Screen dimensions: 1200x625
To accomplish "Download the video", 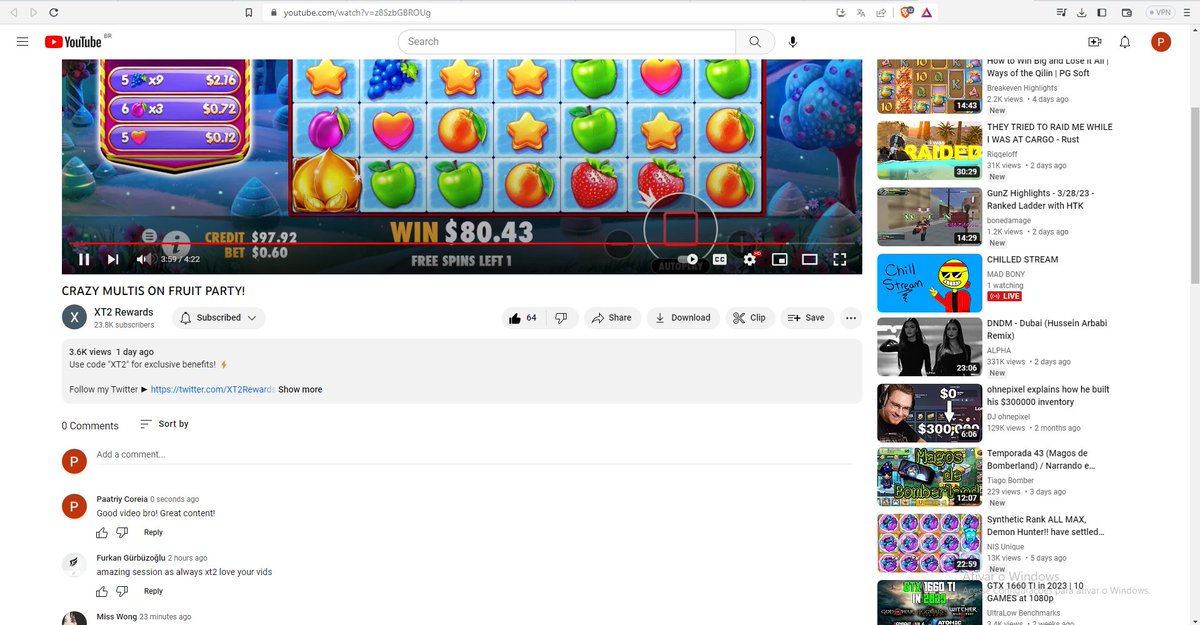I will (683, 318).
